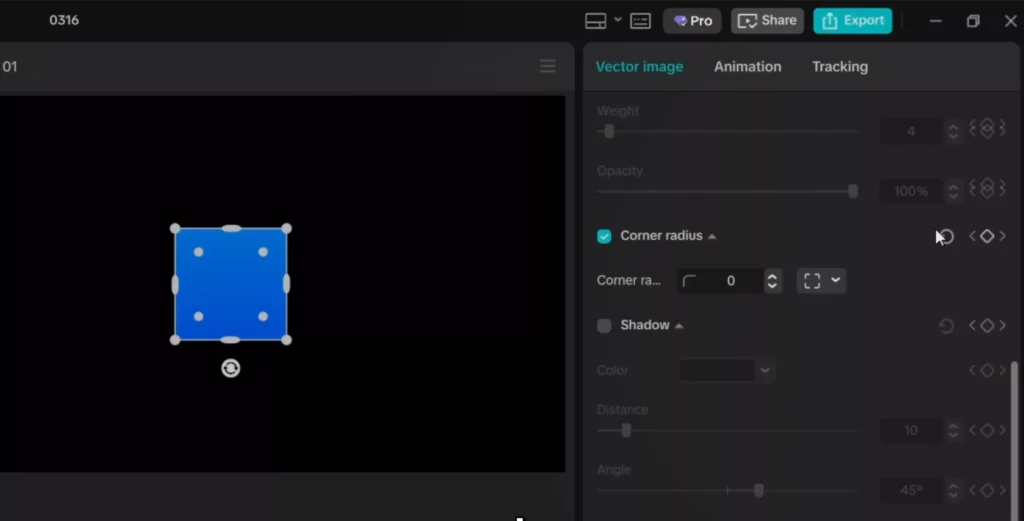Add a Weight keyframe diamond
1024x521 pixels.
(x=987, y=127)
